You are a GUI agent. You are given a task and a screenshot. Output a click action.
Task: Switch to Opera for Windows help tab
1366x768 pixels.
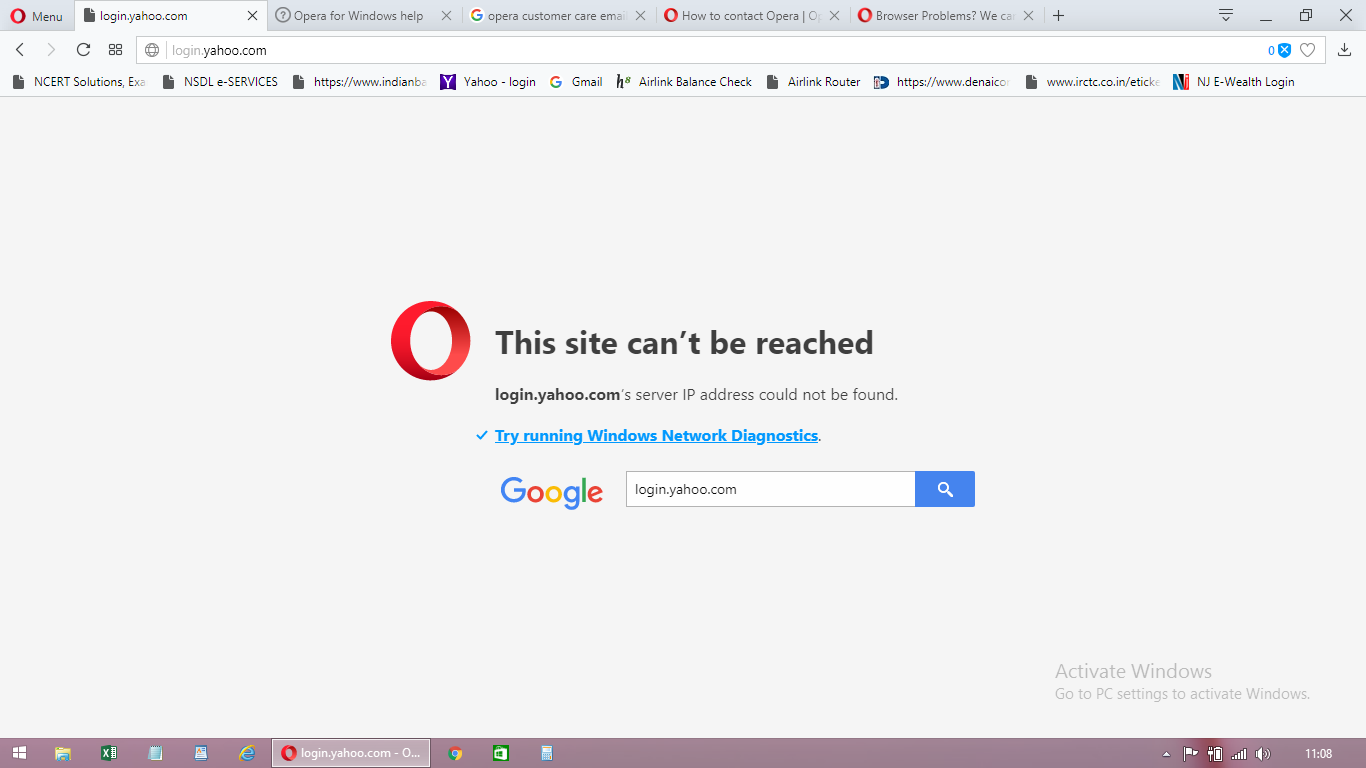click(x=357, y=16)
